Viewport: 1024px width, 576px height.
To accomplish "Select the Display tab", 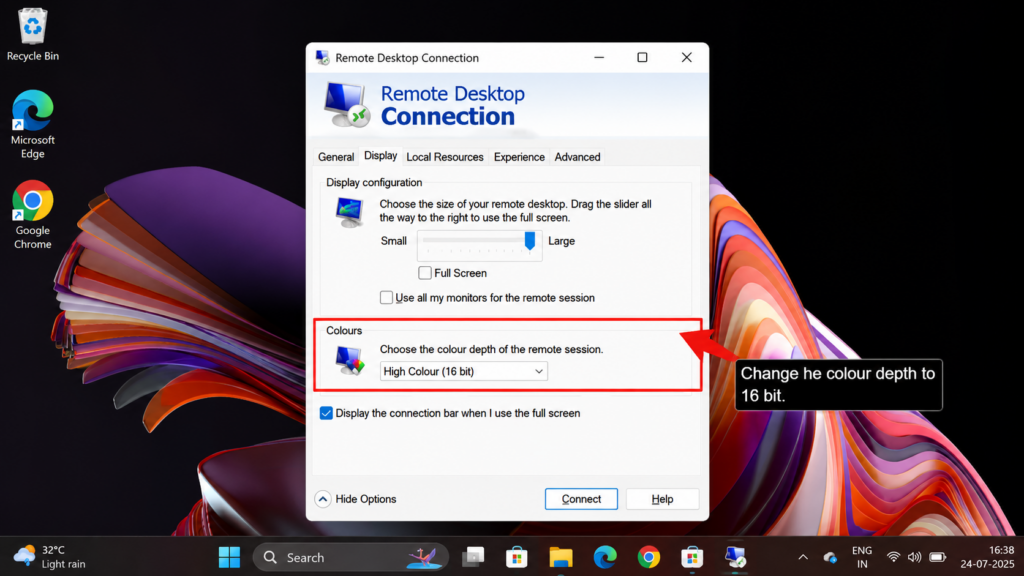I will 380,155.
